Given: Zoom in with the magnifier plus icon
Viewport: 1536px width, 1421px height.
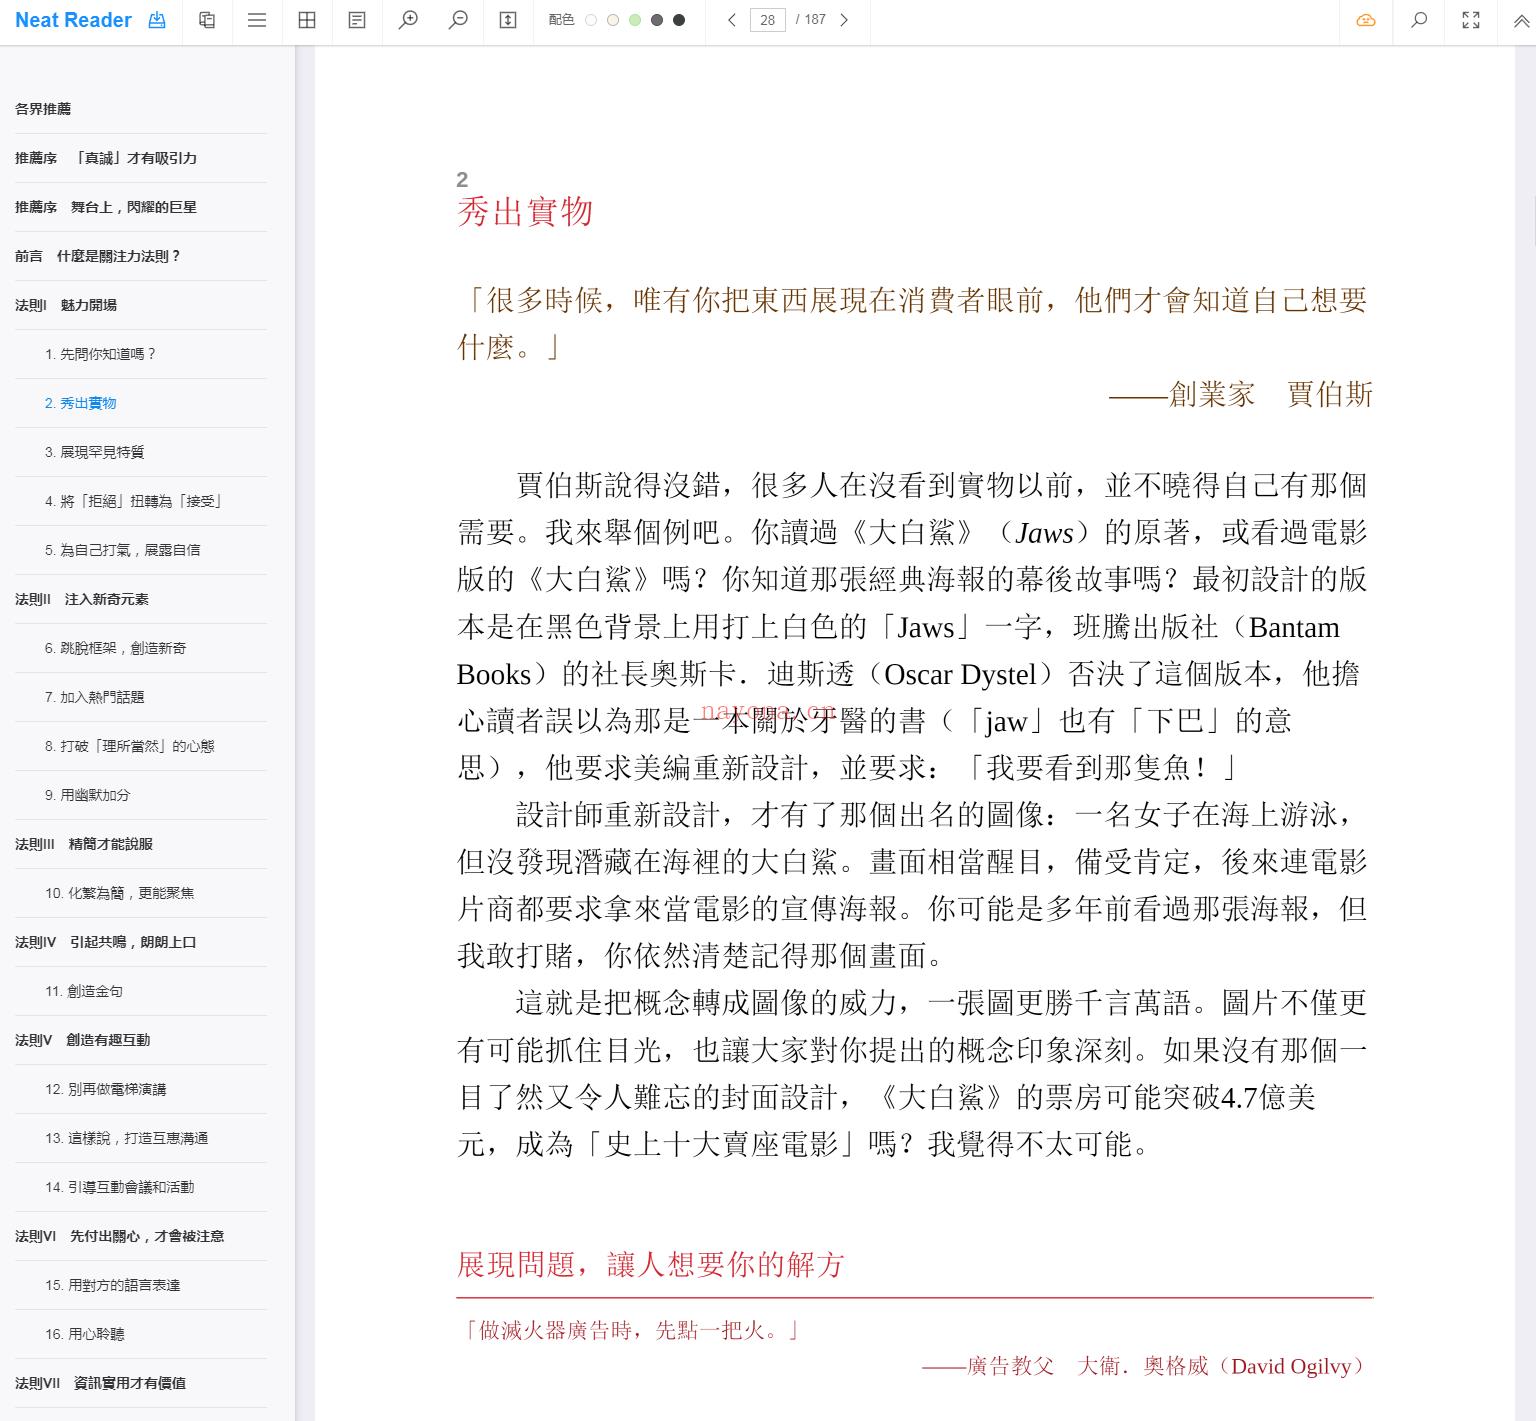Looking at the screenshot, I should [x=408, y=20].
